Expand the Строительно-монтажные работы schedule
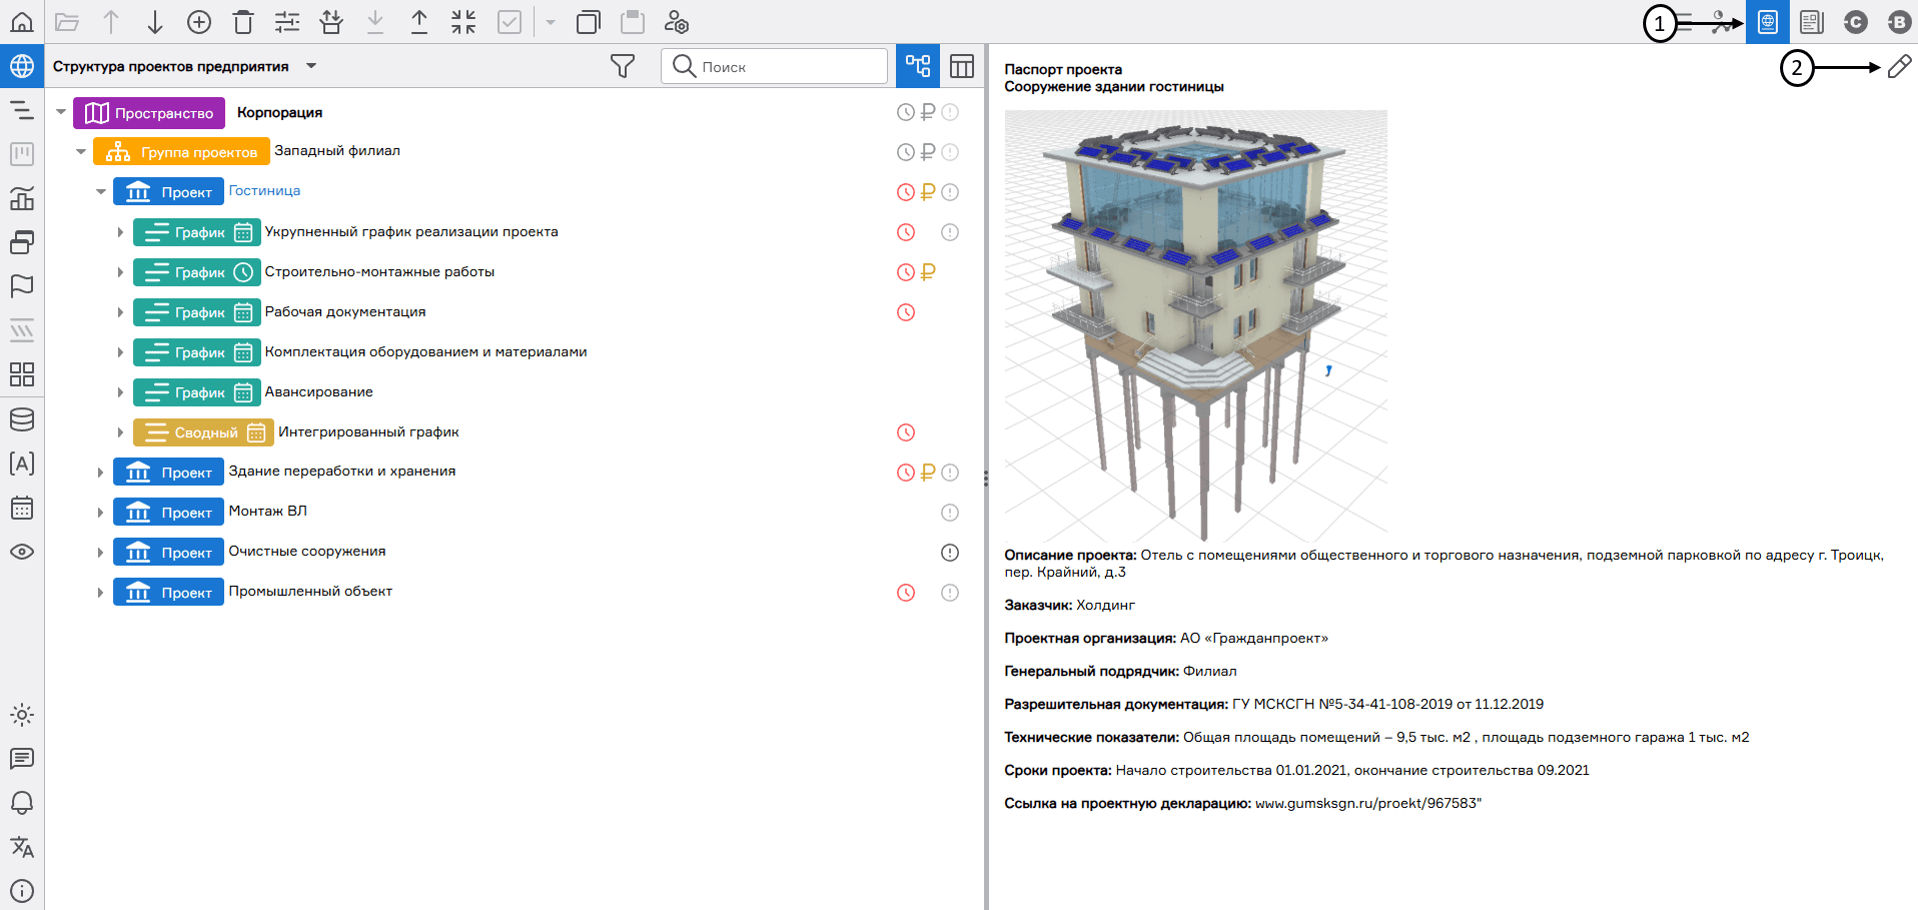 point(121,272)
